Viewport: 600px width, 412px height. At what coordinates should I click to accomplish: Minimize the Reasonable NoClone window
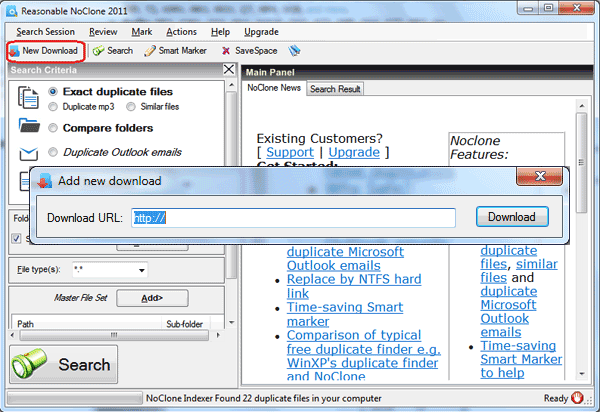tap(528, 8)
